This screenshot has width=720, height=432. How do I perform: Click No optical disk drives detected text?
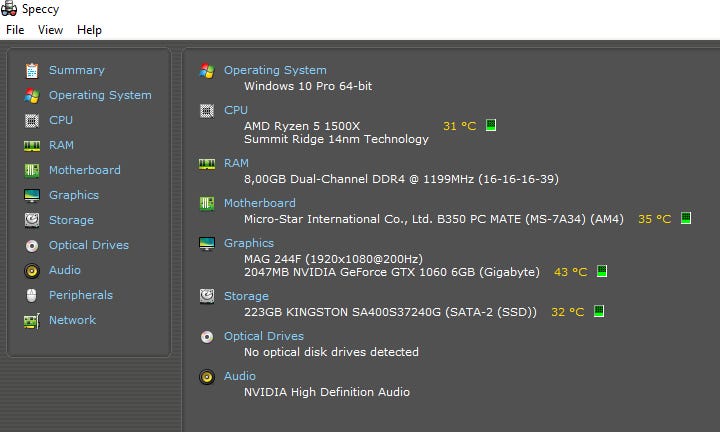(x=331, y=352)
